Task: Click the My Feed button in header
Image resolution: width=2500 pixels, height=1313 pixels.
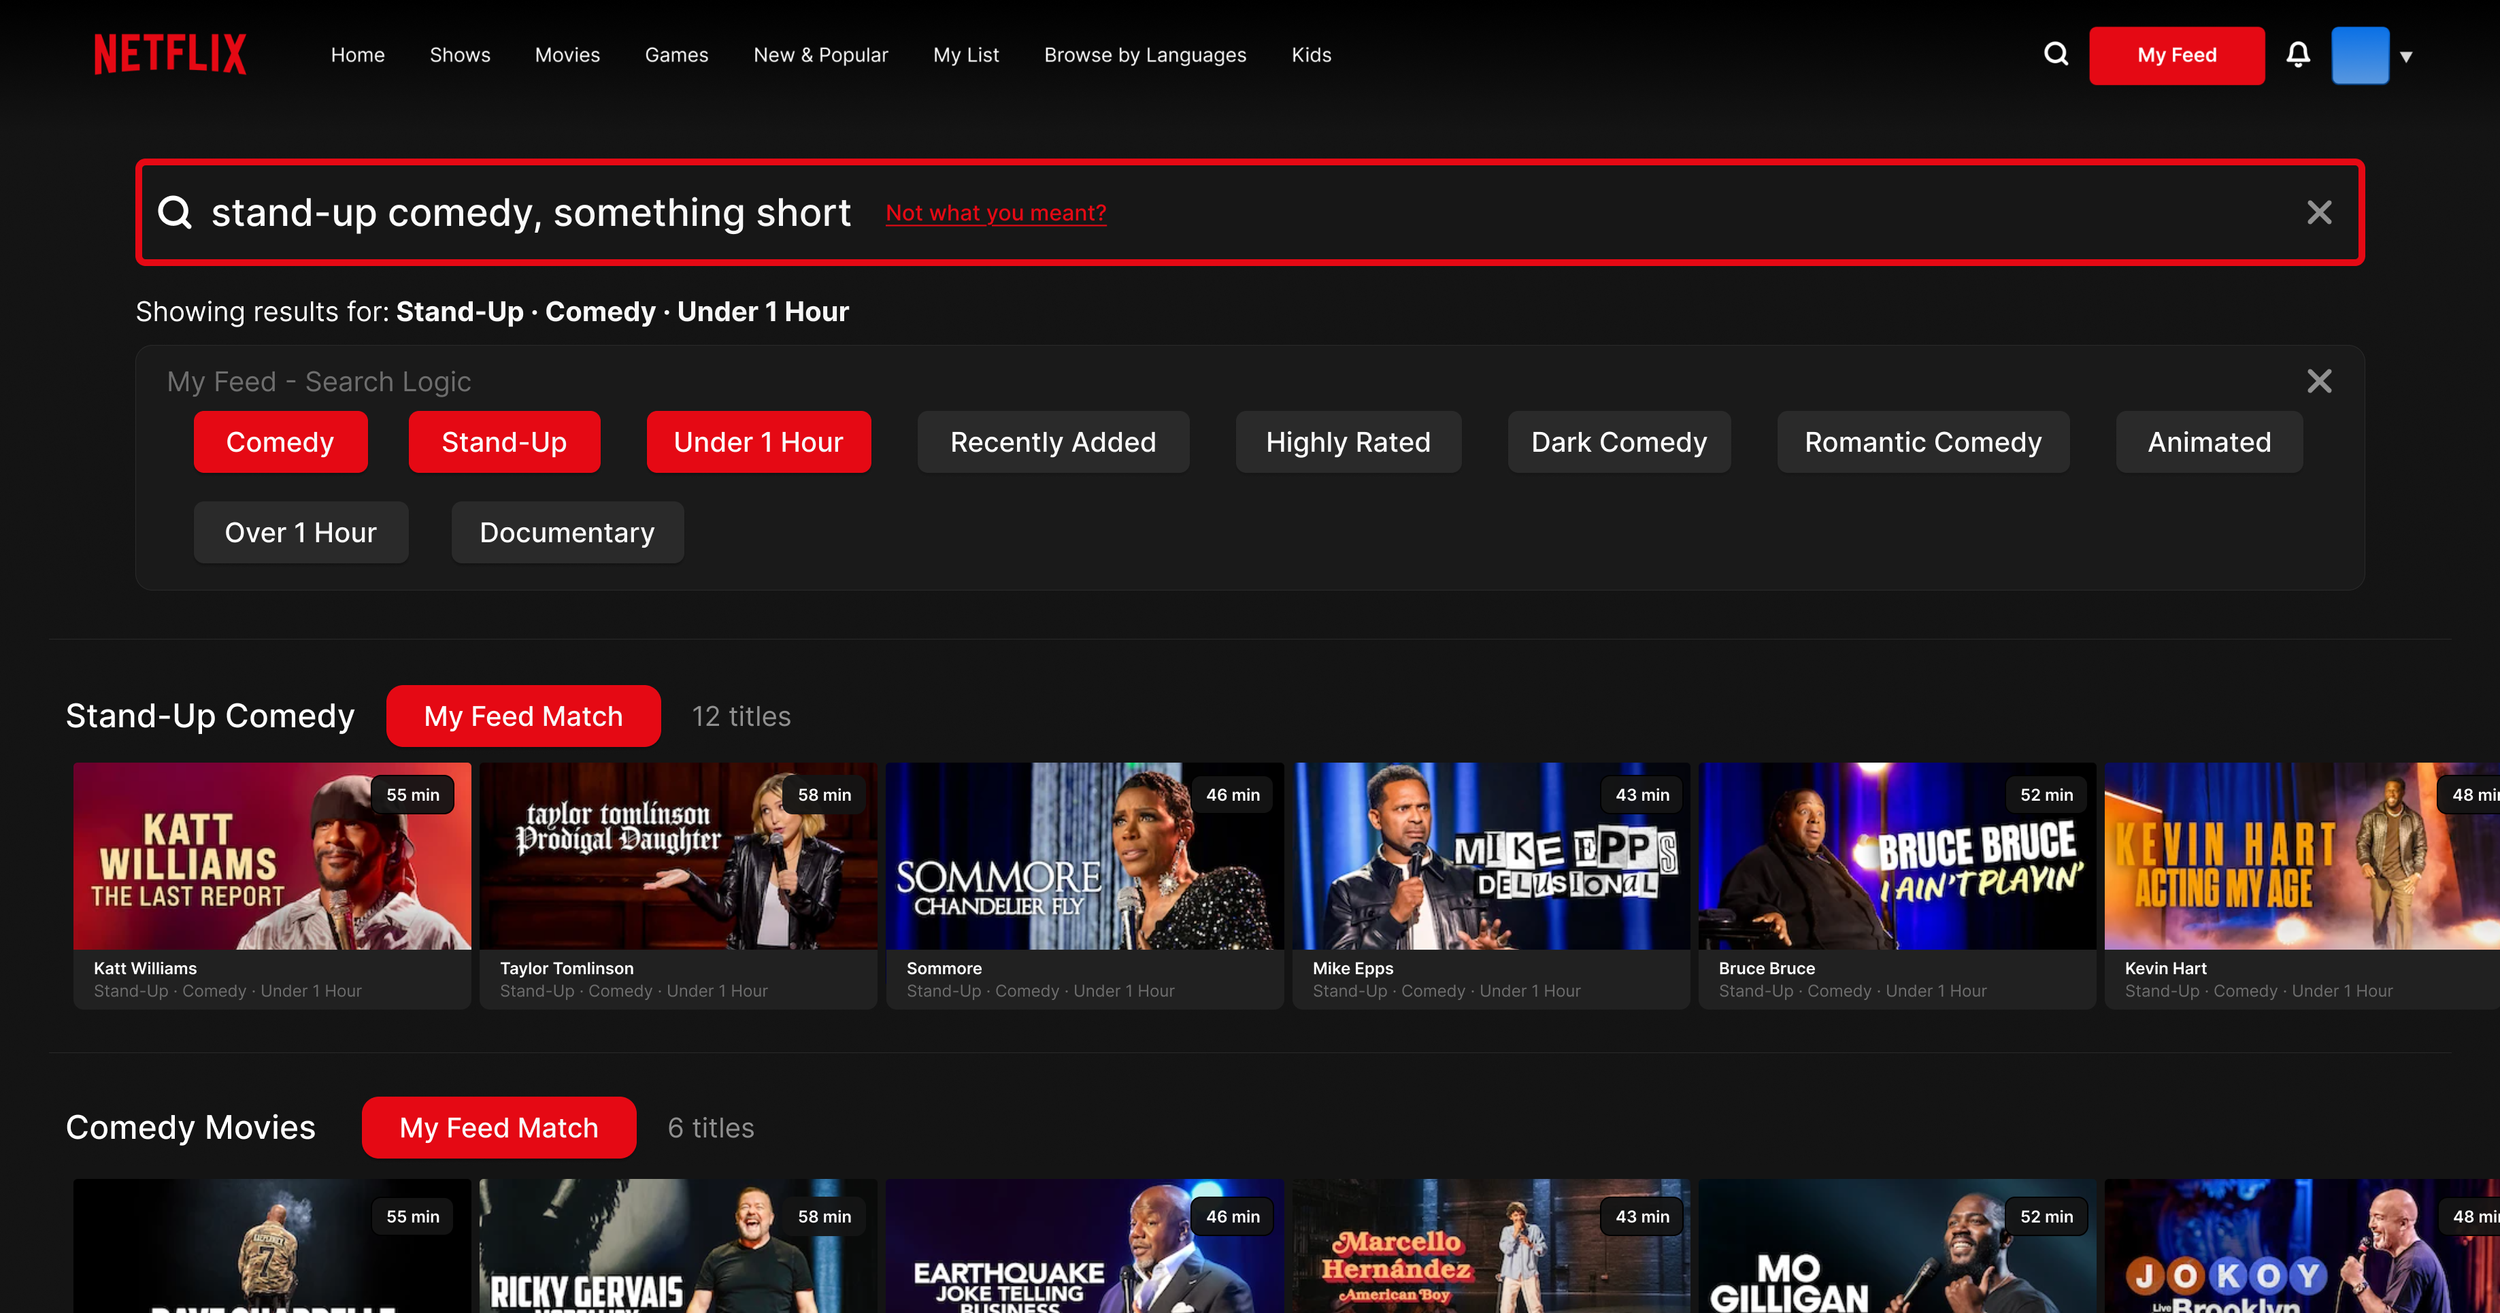Action: coord(2176,56)
